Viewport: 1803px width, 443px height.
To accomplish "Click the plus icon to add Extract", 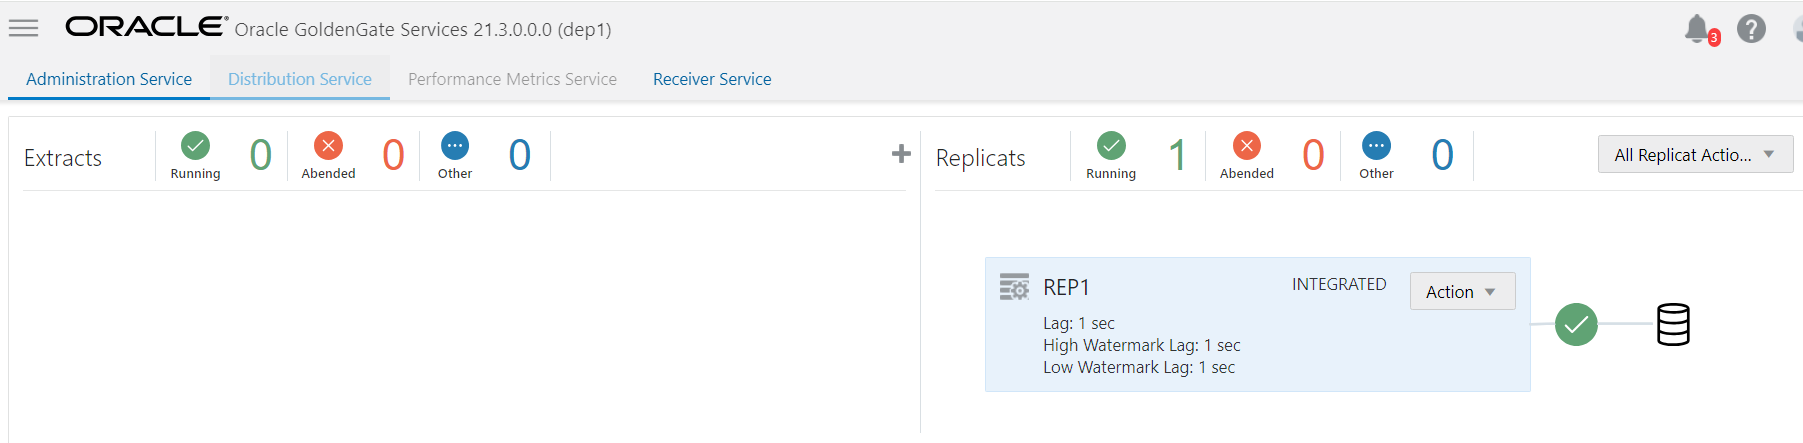I will 901,154.
